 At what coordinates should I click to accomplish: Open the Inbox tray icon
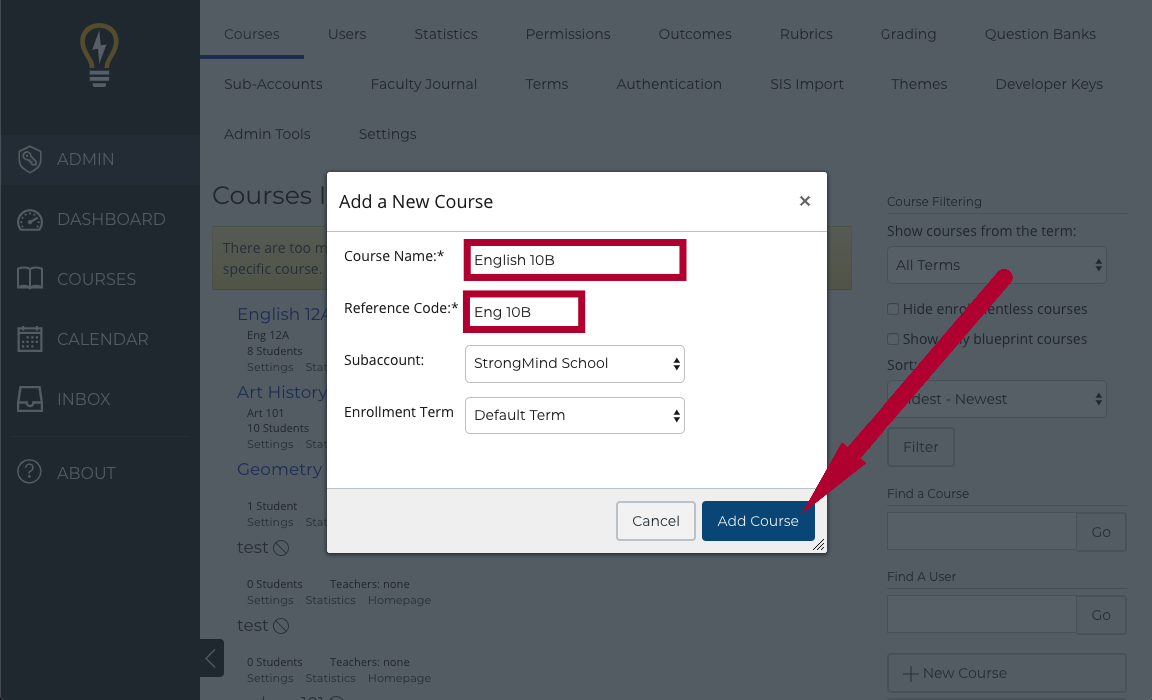click(30, 399)
